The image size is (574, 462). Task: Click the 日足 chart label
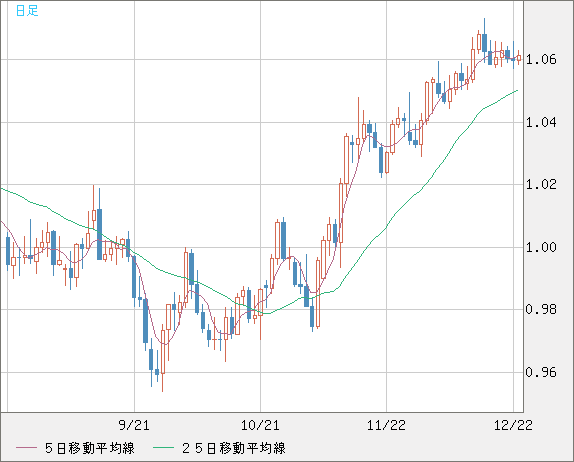(27, 10)
